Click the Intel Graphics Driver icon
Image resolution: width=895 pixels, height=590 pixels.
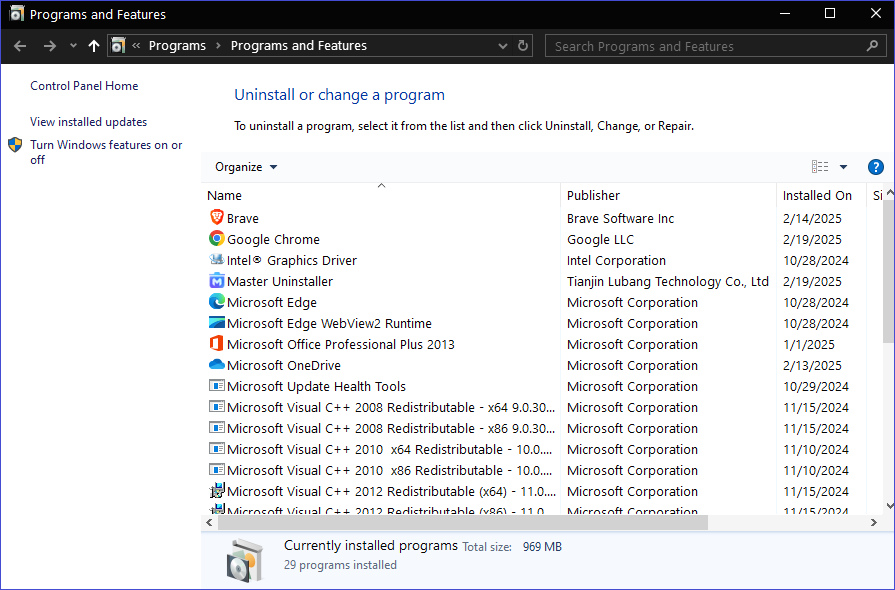[216, 260]
